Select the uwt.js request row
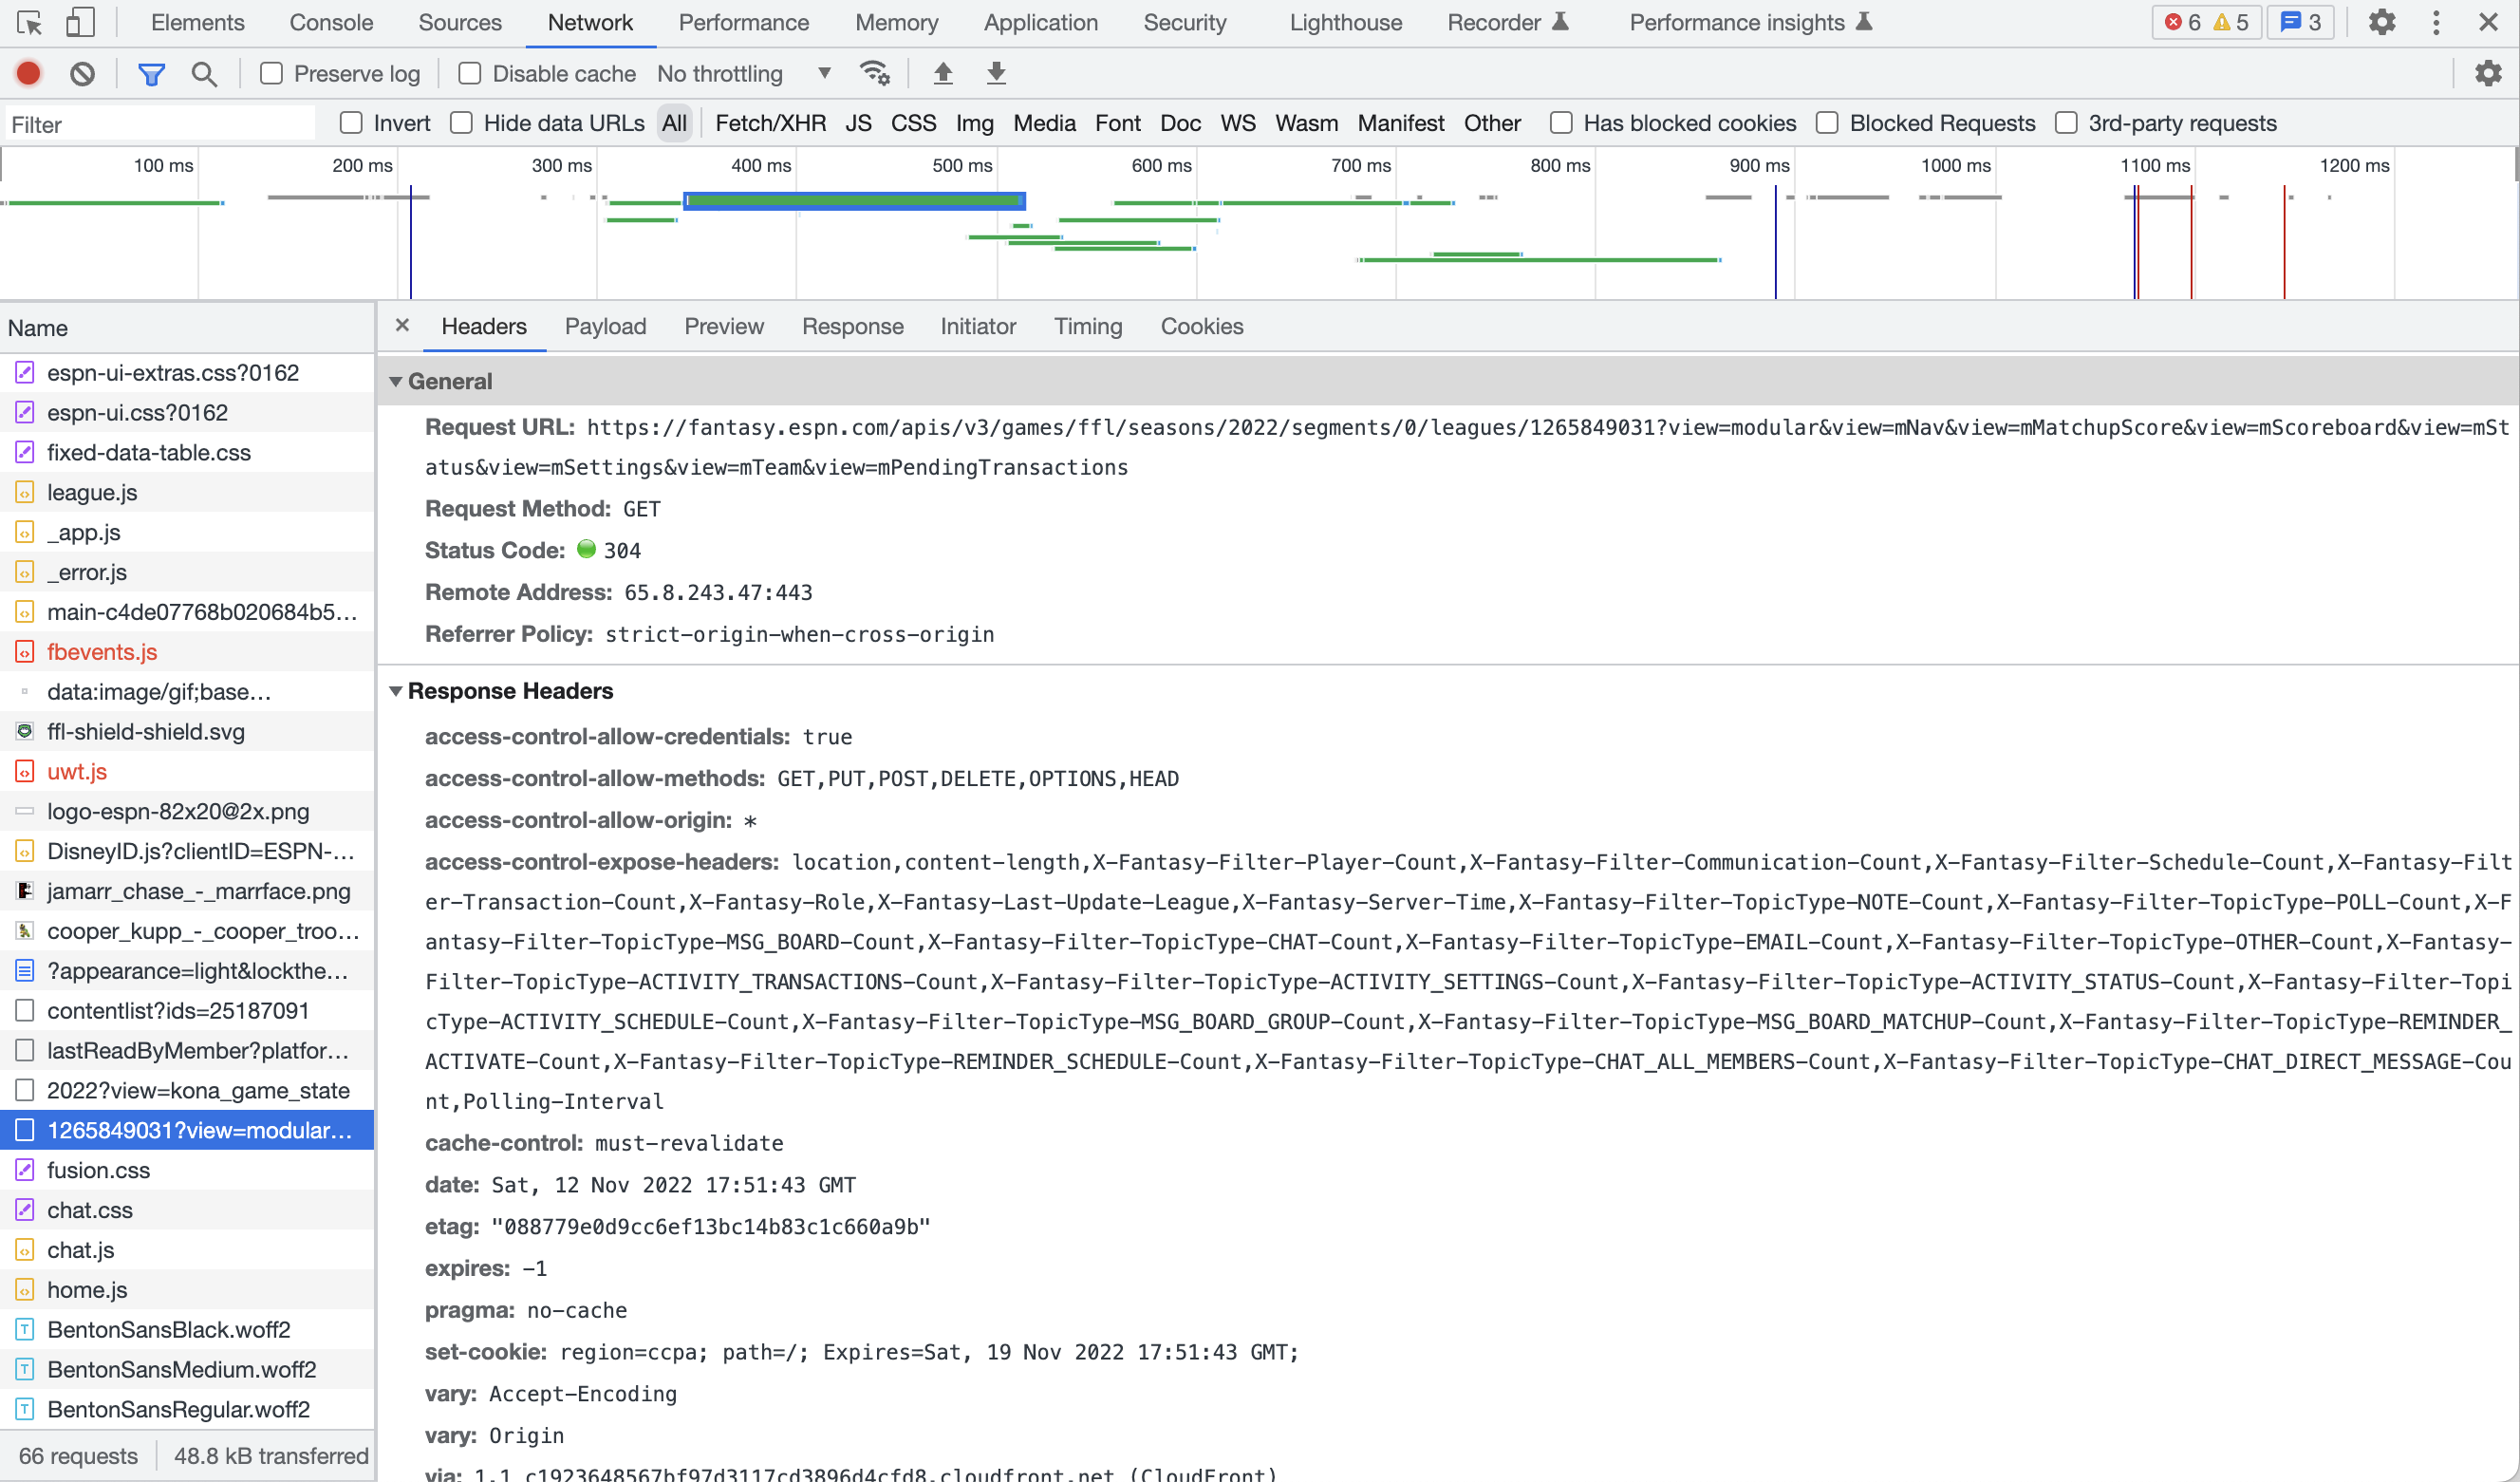The image size is (2520, 1482). point(187,771)
